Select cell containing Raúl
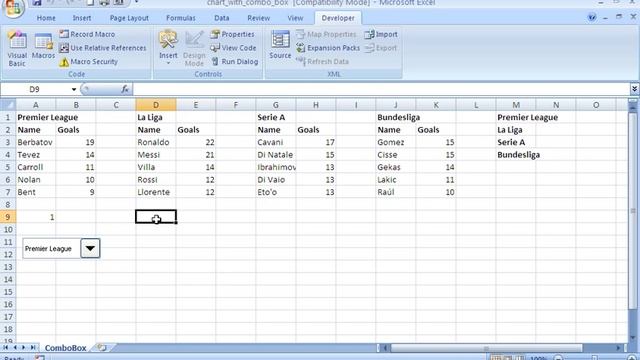This screenshot has height=360, width=640. (x=396, y=192)
